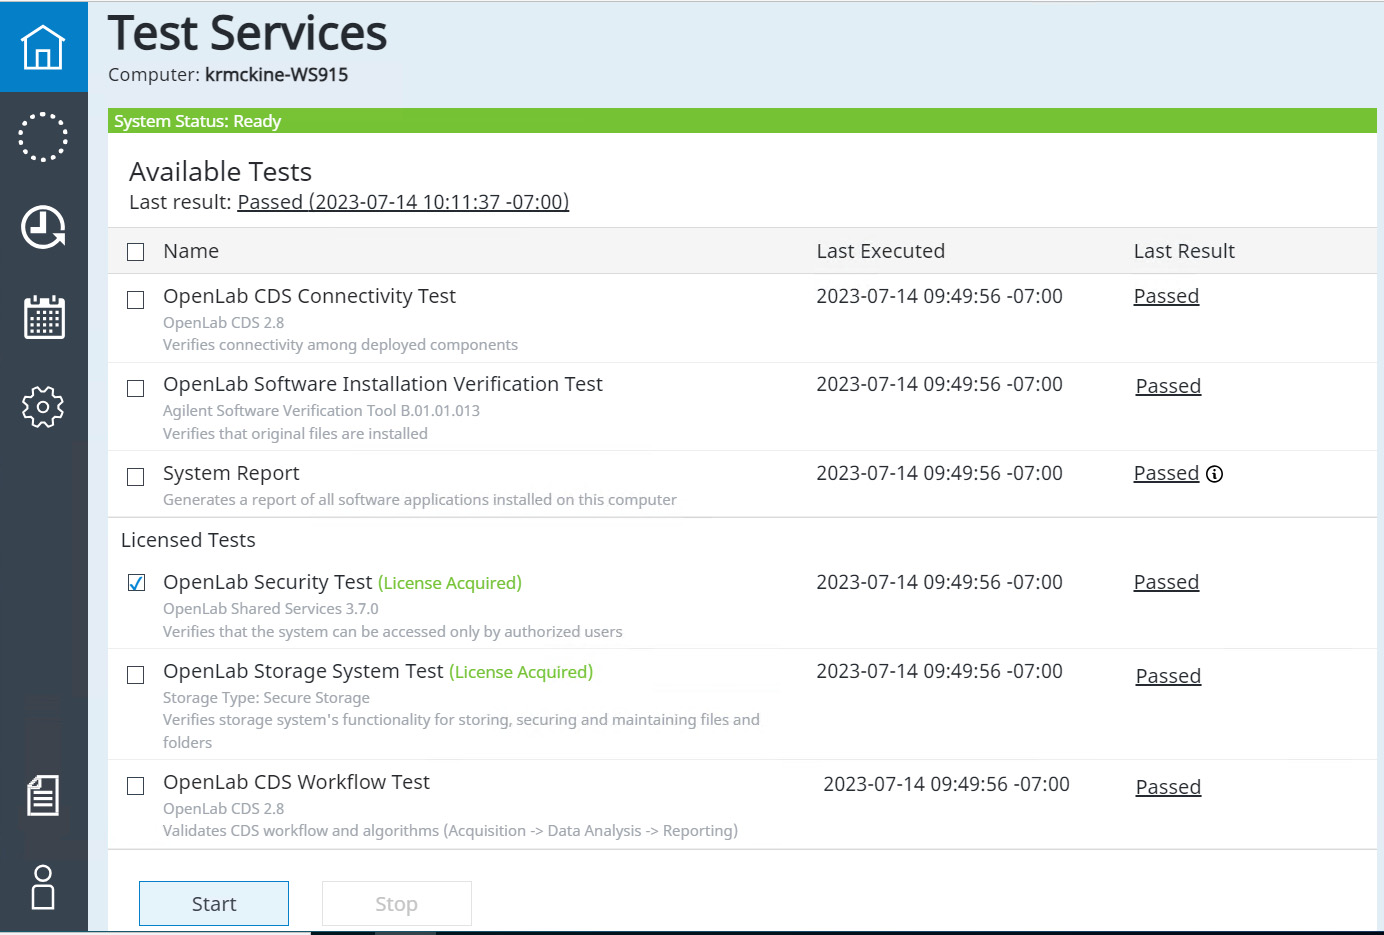Open the clock history sidebar icon
Screen dimensions: 1384x935
[43, 227]
